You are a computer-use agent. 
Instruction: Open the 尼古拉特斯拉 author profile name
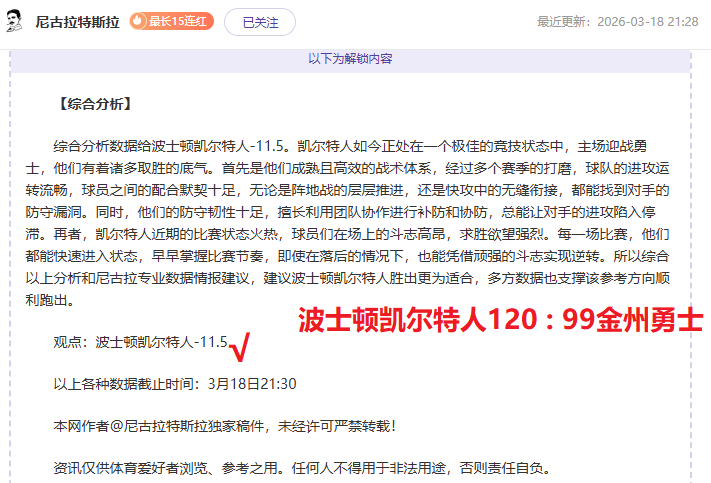[x=78, y=21]
